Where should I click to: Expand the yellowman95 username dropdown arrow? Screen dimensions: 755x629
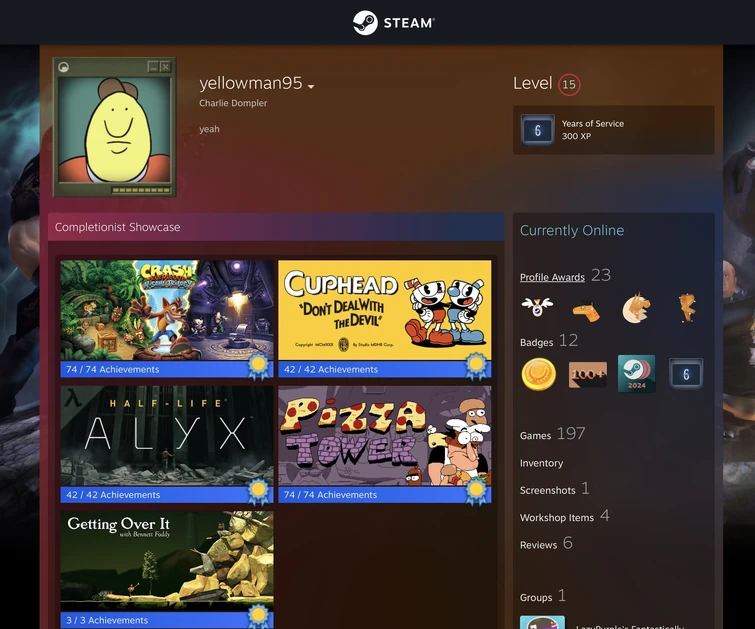[x=311, y=86]
